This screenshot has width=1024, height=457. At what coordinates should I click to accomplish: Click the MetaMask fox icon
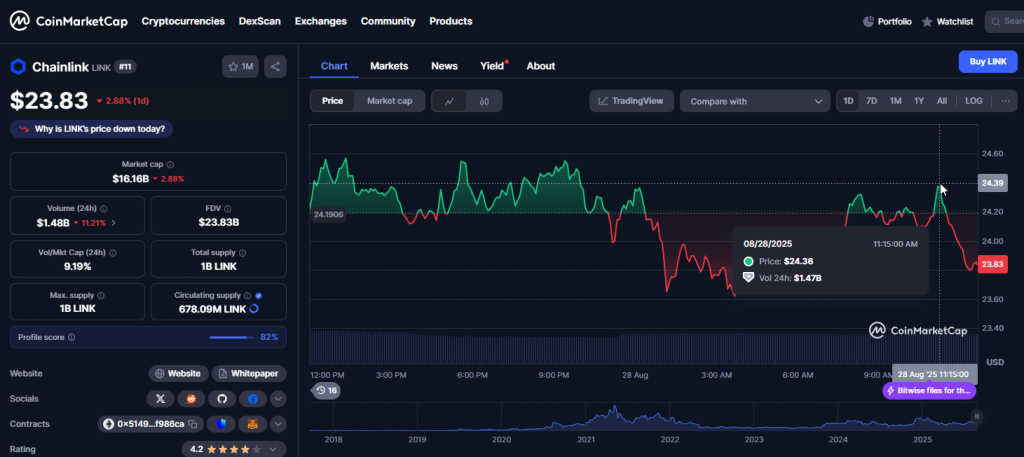(x=252, y=424)
